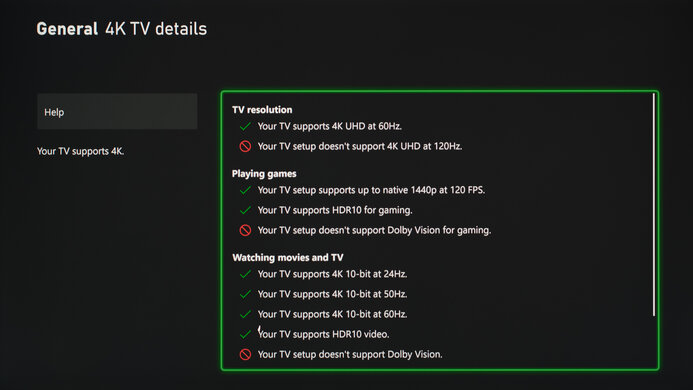Click red no-support icon for Dolby Vision gaming
Screen dimensions: 693x390
[245, 230]
